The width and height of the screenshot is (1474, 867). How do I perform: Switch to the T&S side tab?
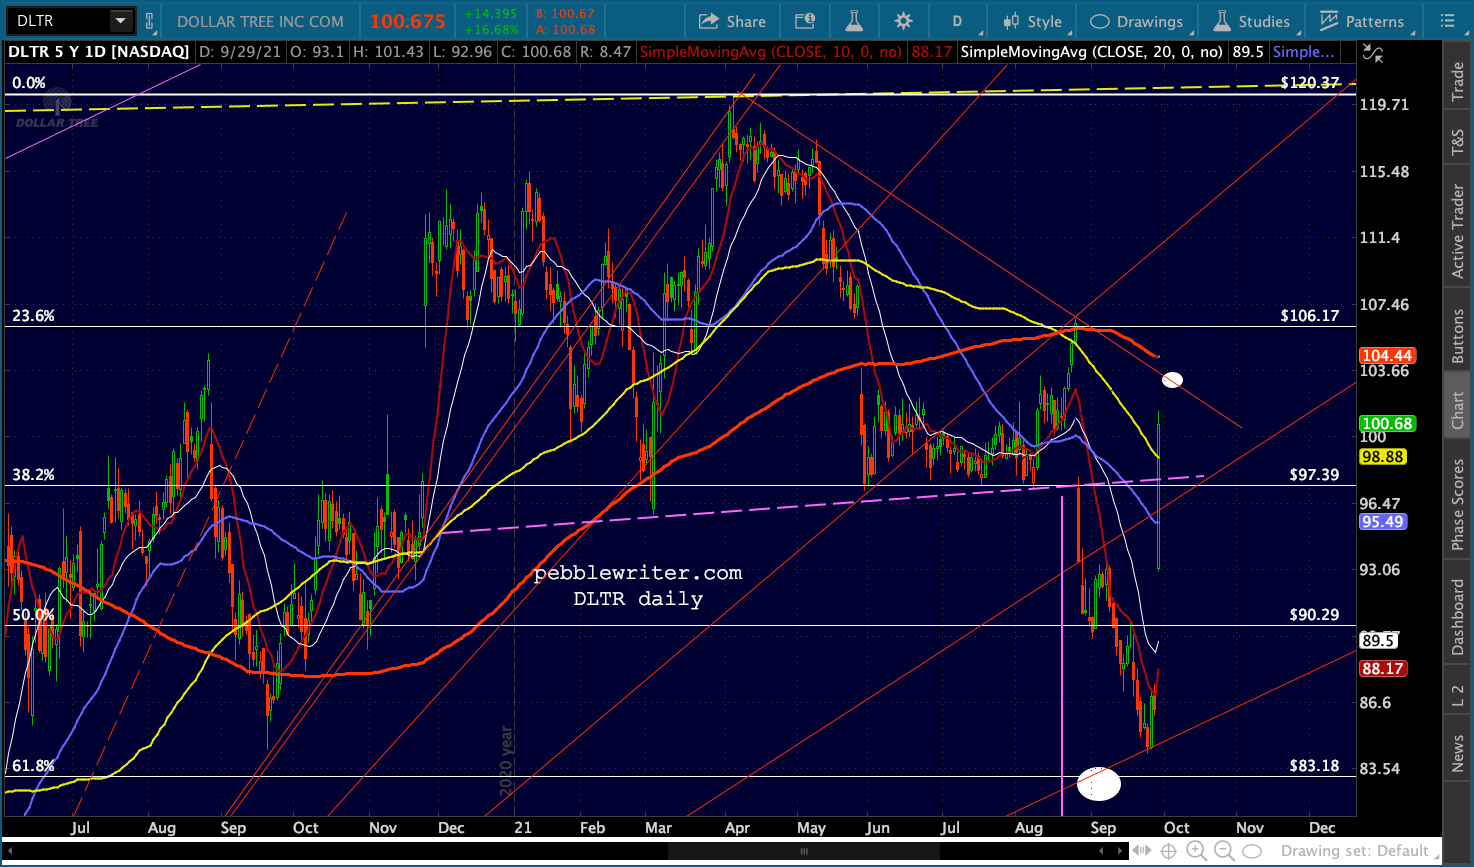tap(1458, 144)
